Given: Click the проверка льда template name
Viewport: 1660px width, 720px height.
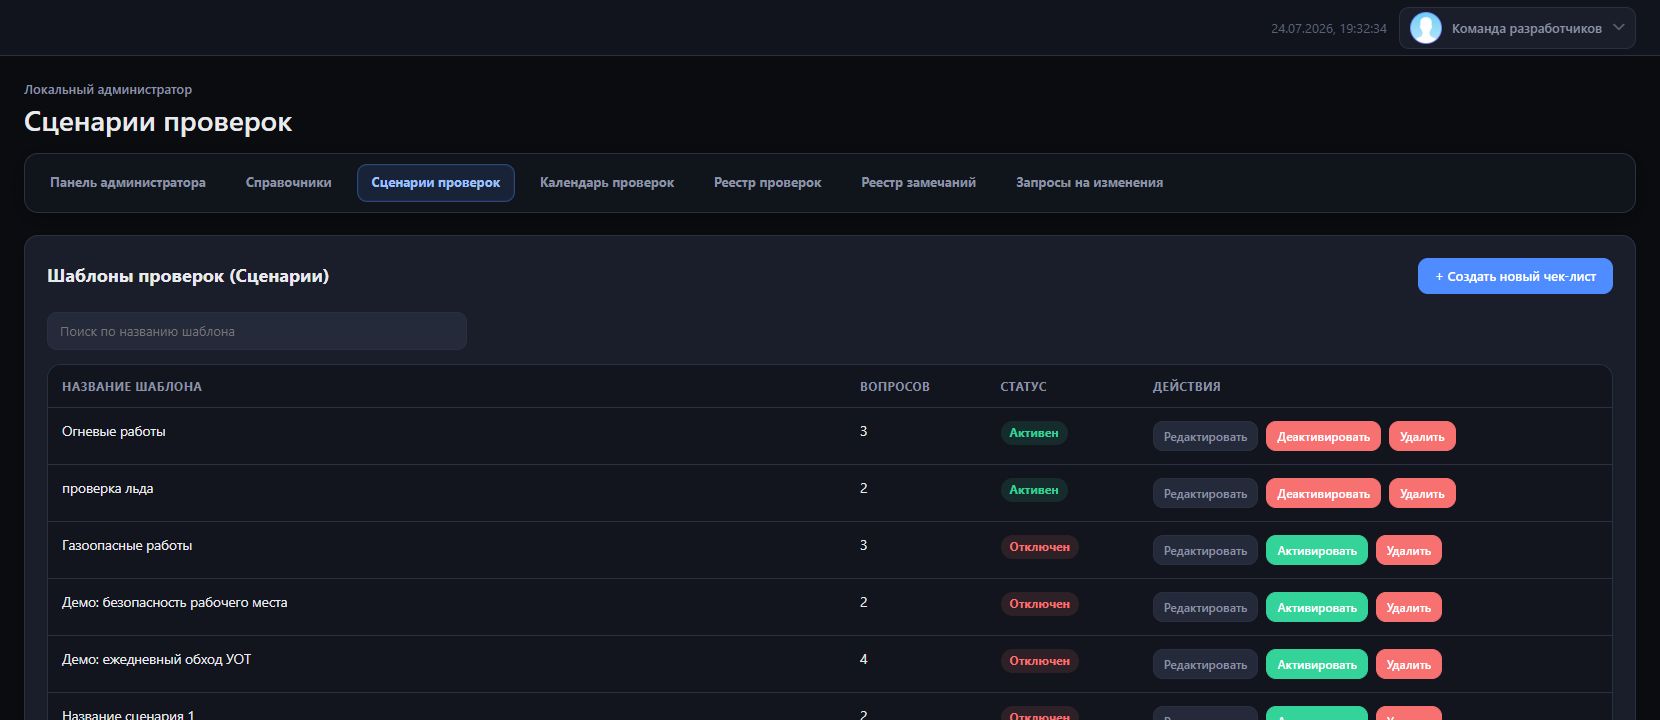Looking at the screenshot, I should (108, 489).
